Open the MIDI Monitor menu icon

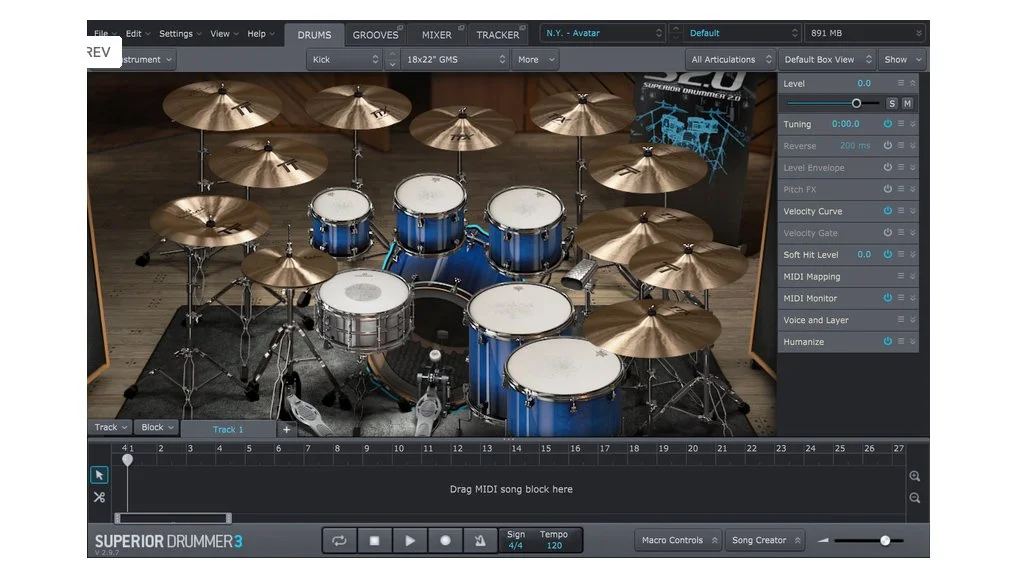click(x=901, y=298)
